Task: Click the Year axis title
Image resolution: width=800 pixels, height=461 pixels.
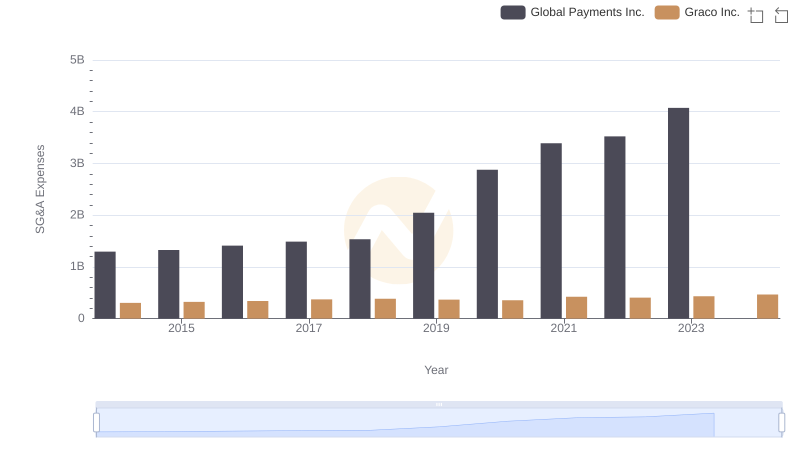Action: (436, 370)
